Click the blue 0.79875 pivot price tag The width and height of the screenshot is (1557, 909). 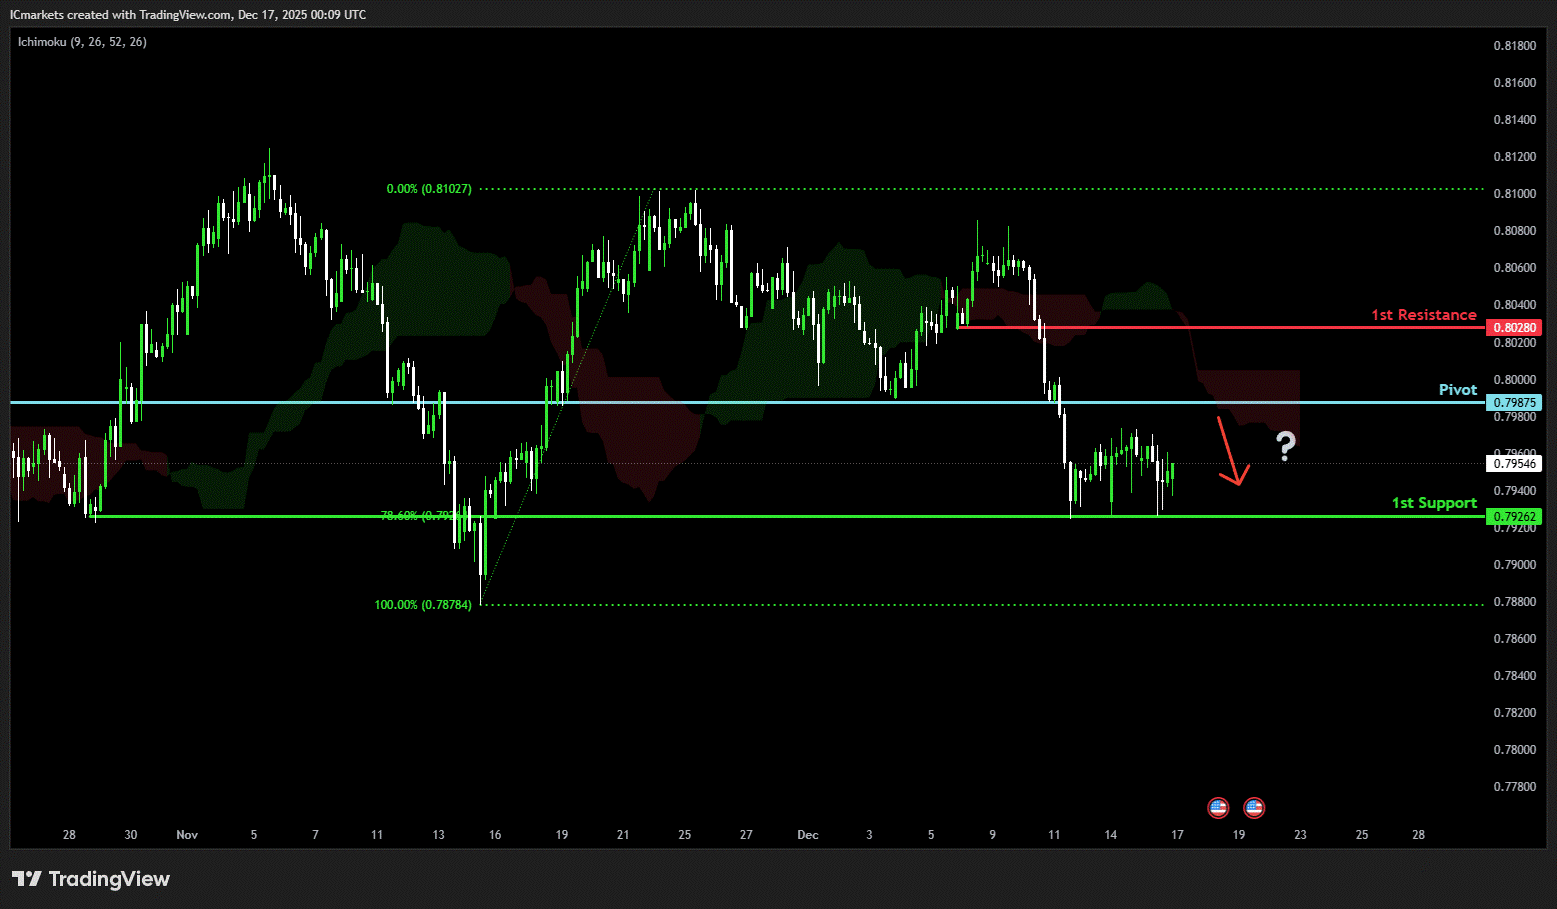coord(1514,403)
